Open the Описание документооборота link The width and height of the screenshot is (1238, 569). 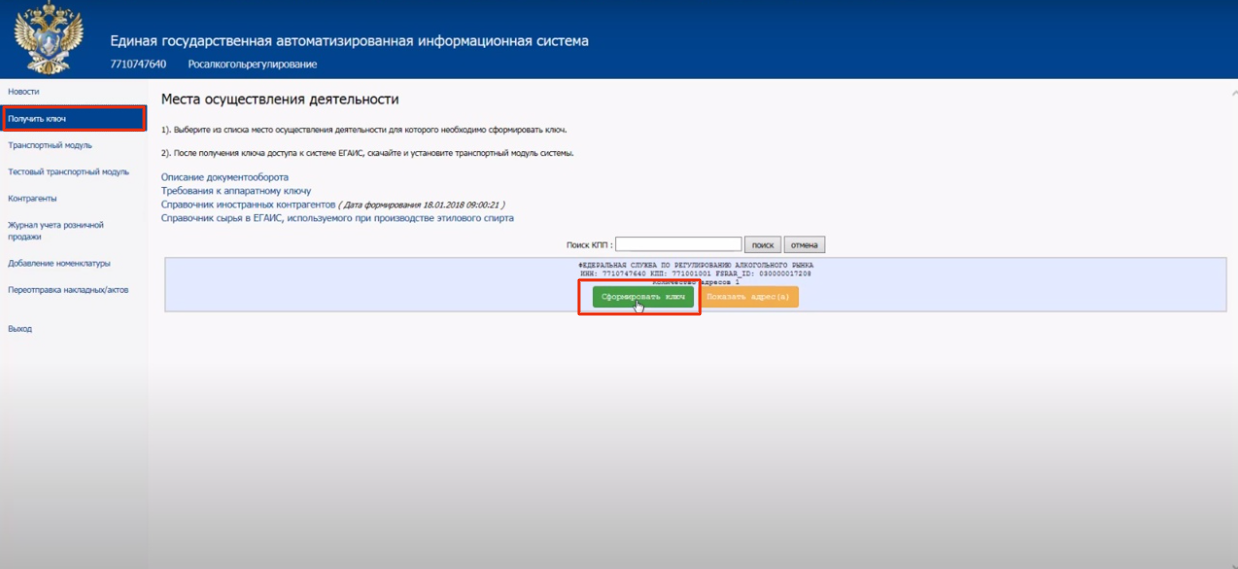[x=225, y=177]
